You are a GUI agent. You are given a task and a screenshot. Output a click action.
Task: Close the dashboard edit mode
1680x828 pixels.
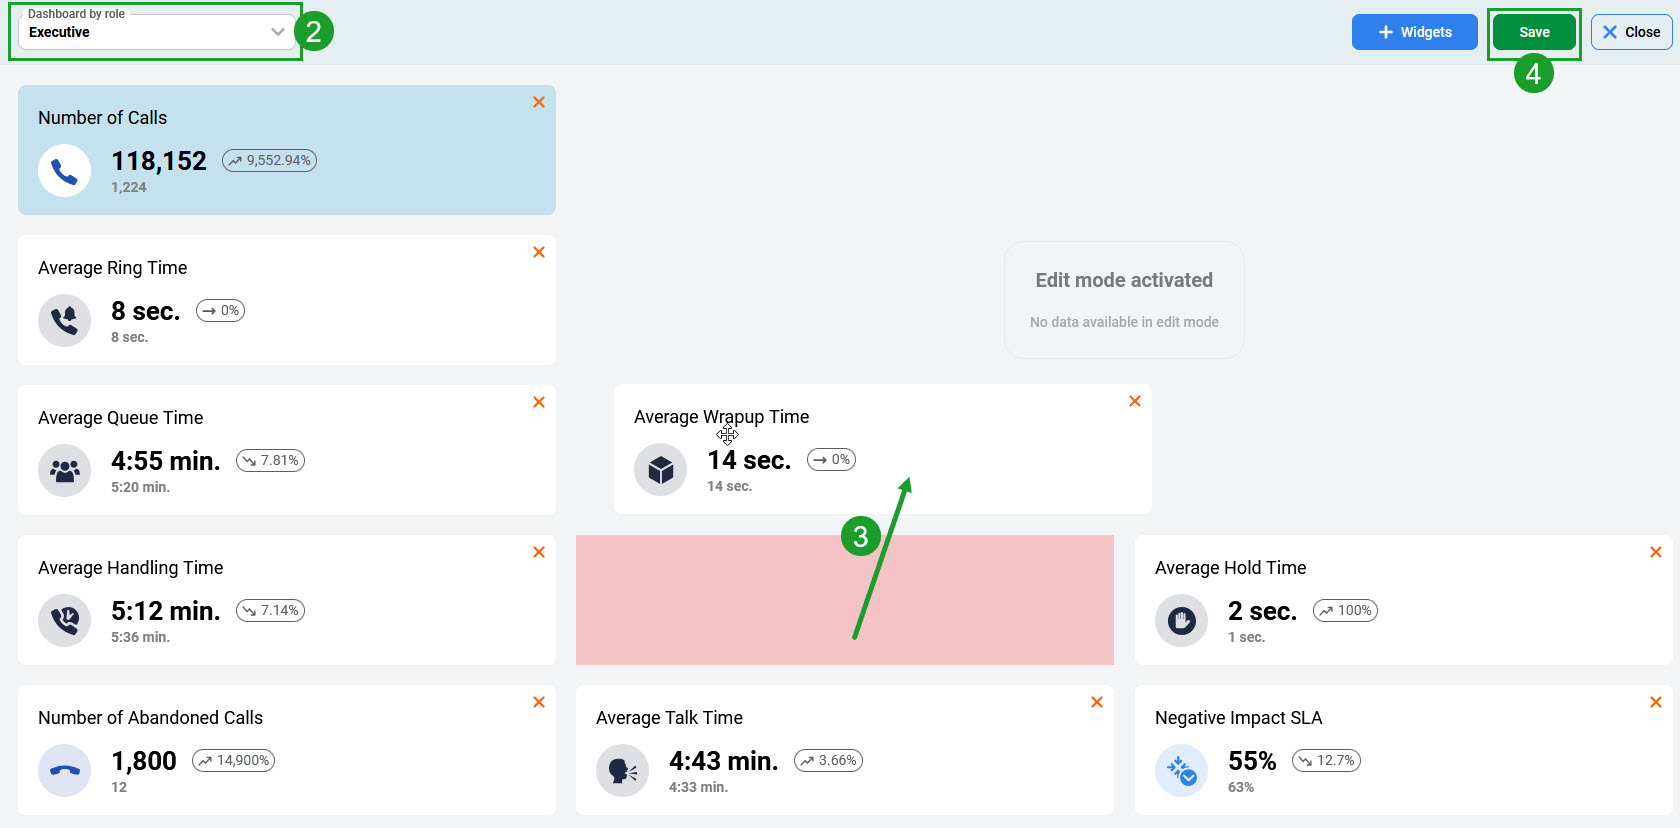1631,32
